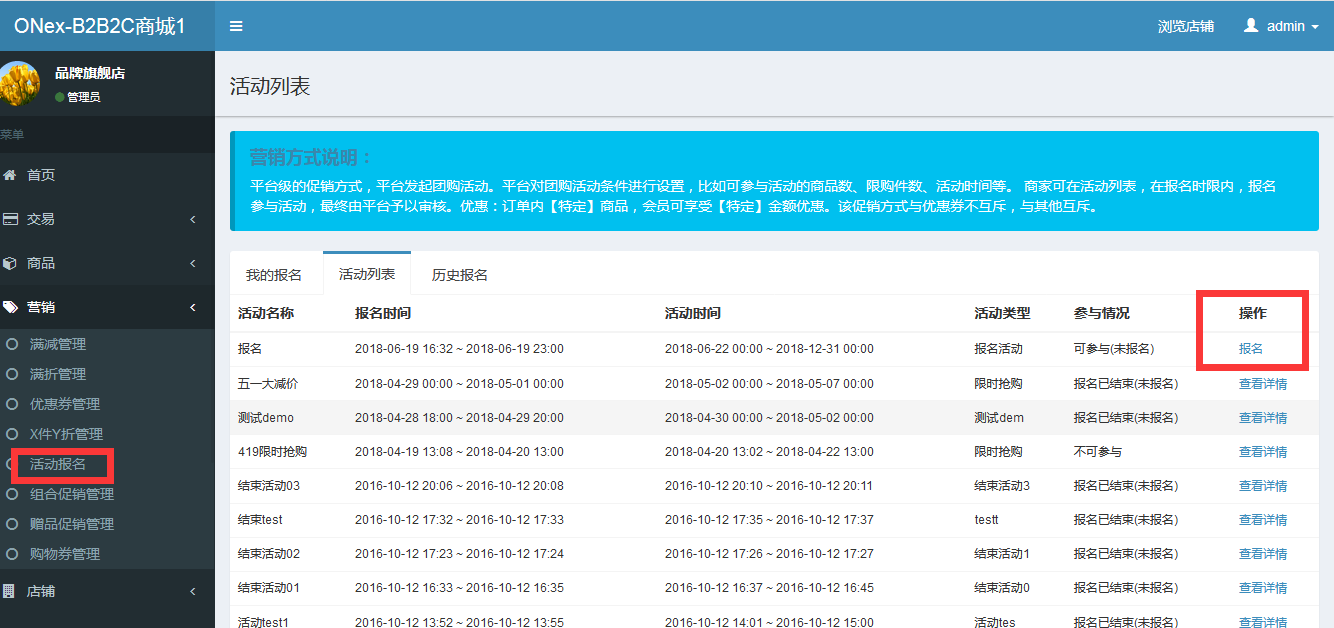
Task: Click the tags icon next to 营销
Action: 10,307
